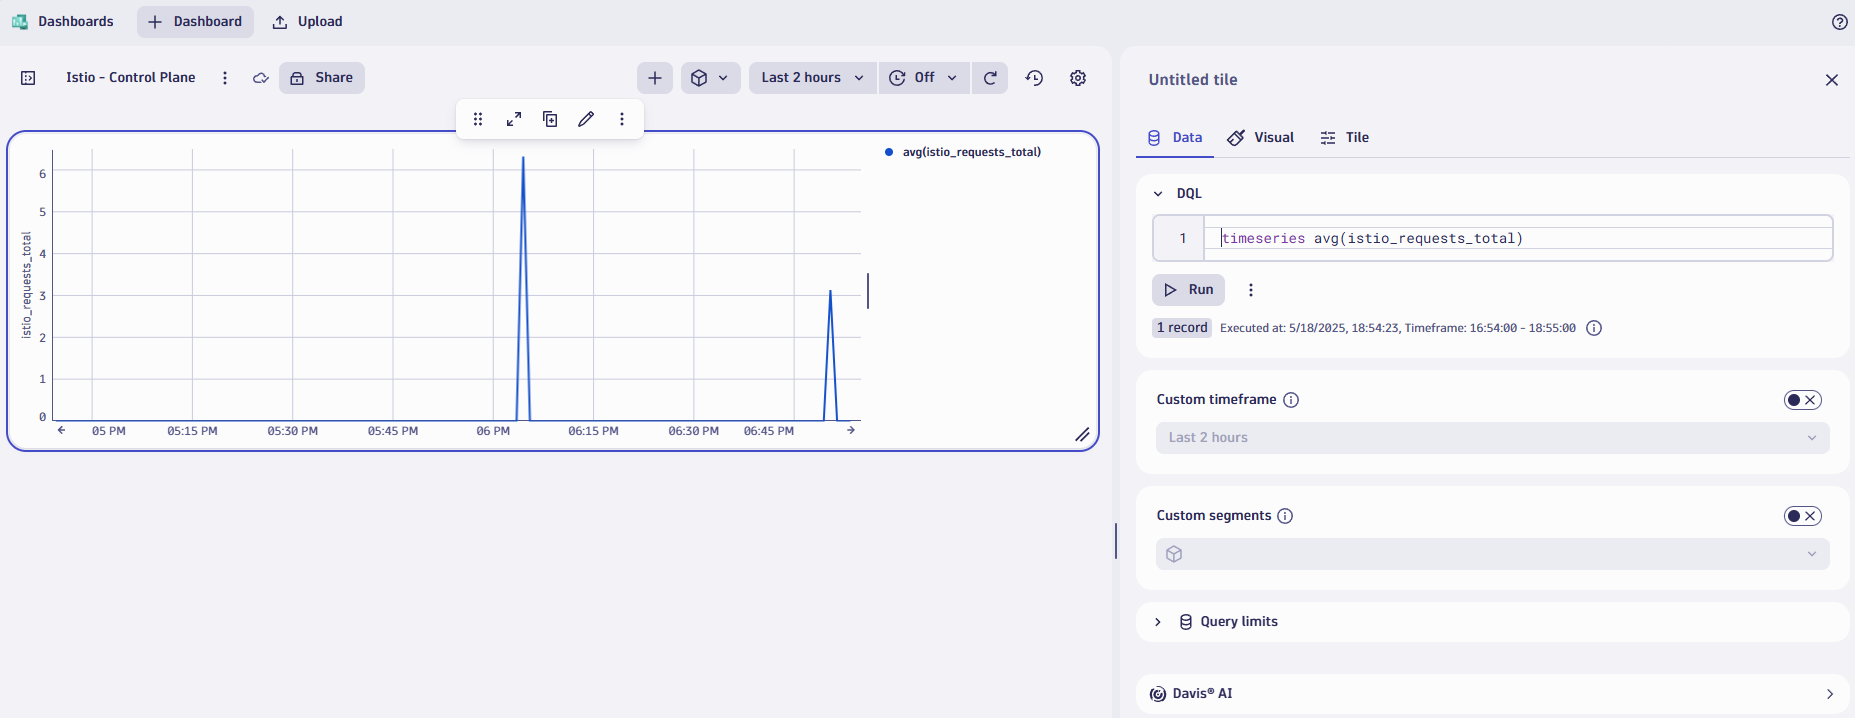Enable the Custom timeframe toggle
The height and width of the screenshot is (718, 1855).
[1803, 400]
